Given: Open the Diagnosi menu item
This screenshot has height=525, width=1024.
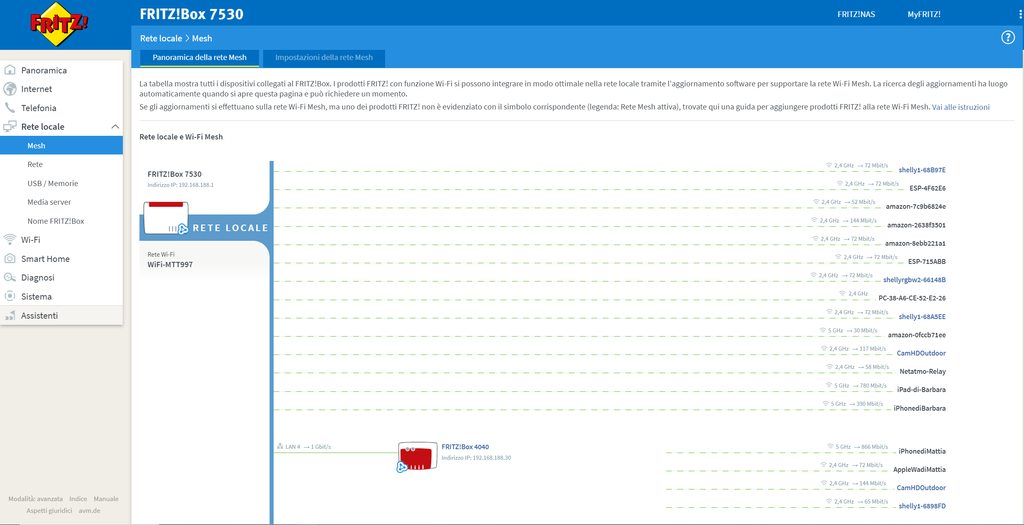Looking at the screenshot, I should [x=38, y=278].
